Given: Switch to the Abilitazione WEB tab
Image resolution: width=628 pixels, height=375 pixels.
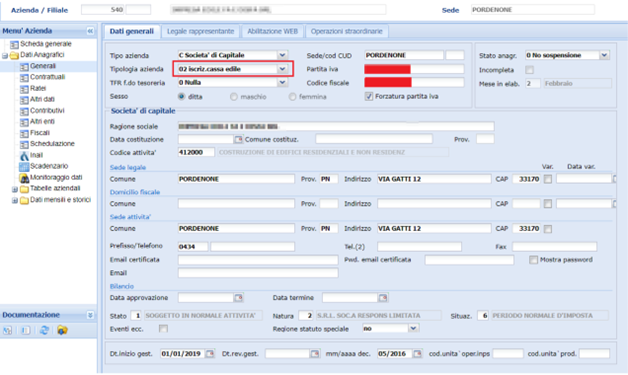Looking at the screenshot, I should tap(272, 31).
